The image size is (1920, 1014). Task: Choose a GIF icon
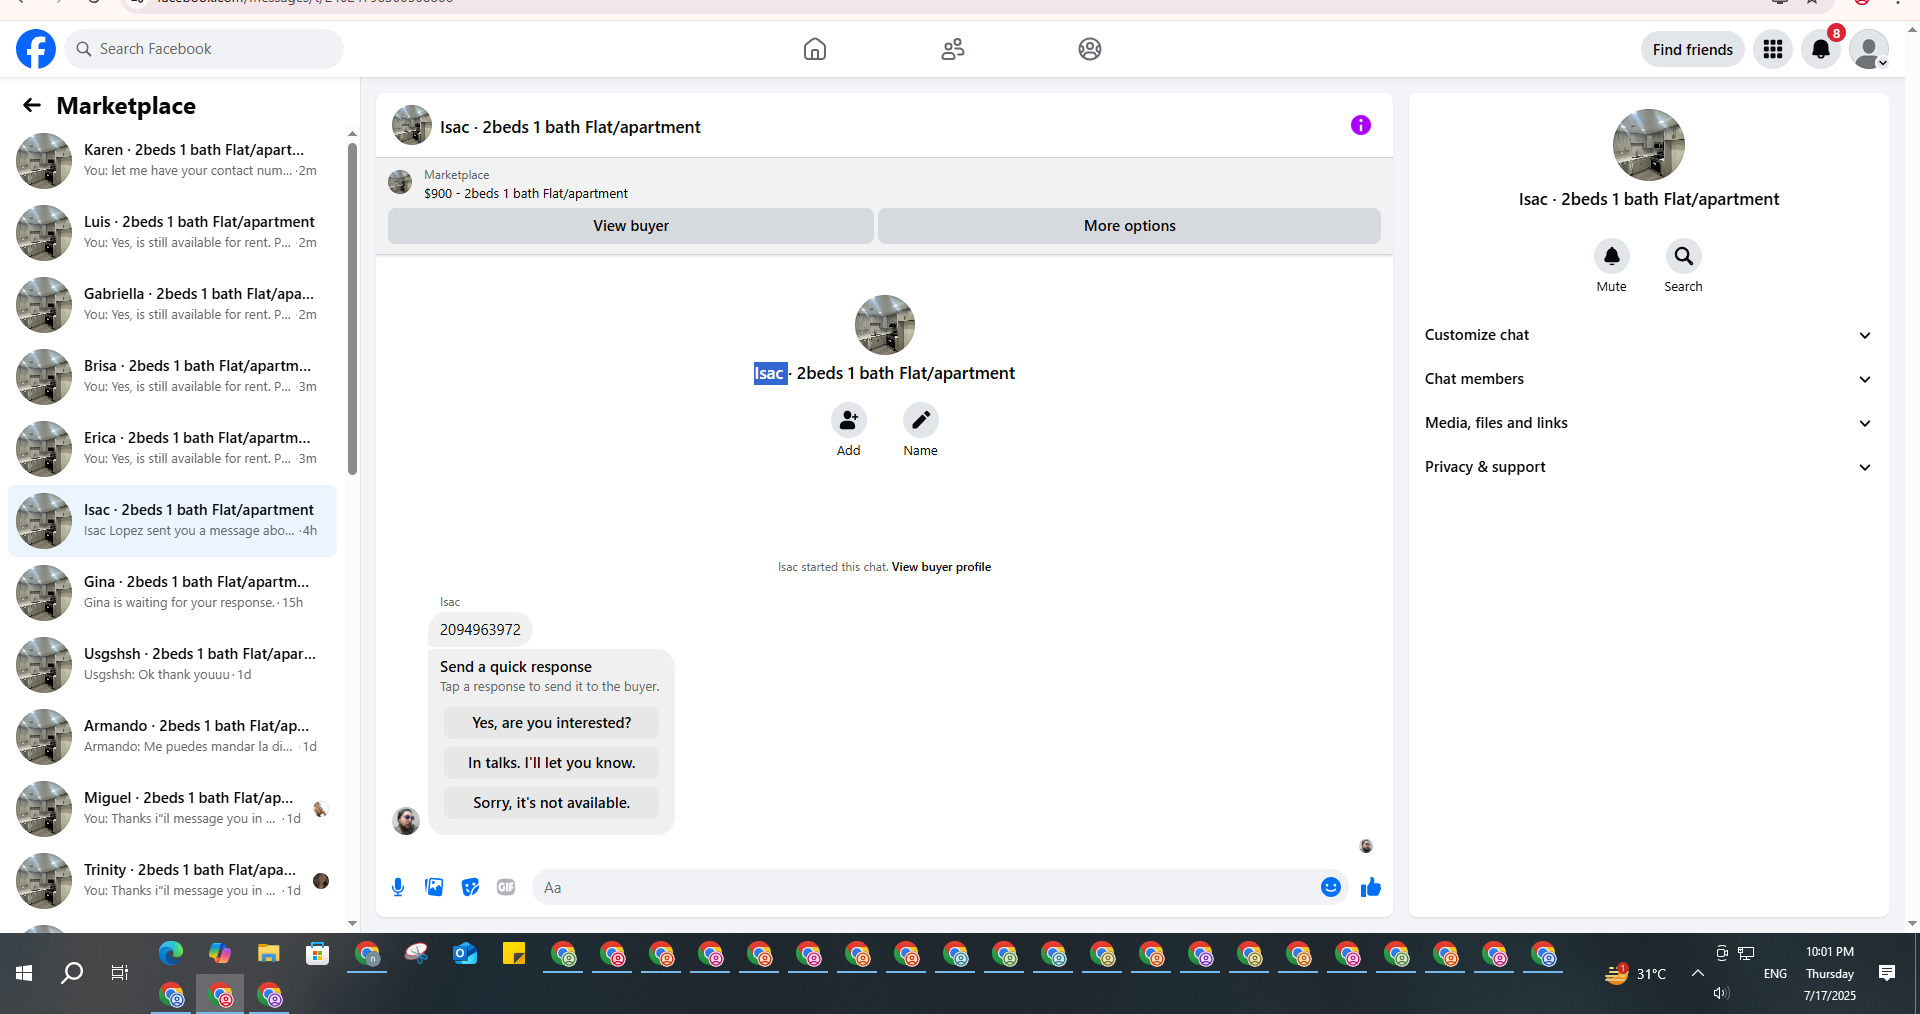coord(506,887)
